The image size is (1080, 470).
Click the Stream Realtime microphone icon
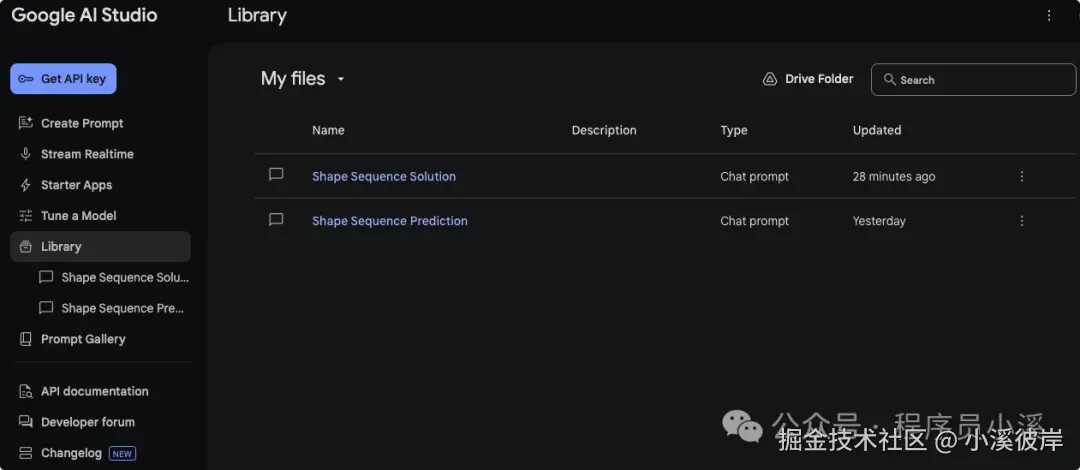[x=26, y=154]
